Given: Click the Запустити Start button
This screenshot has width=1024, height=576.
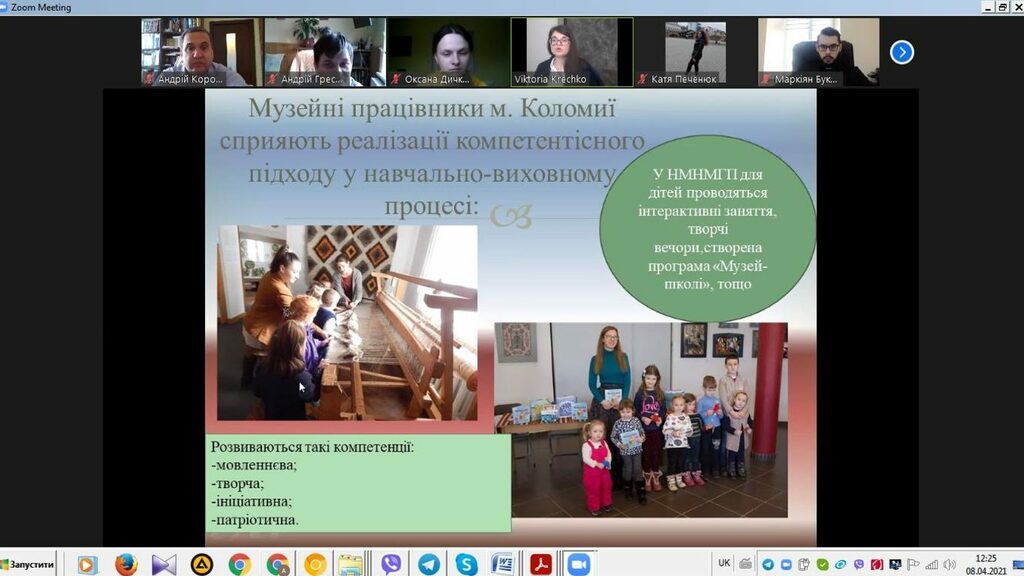Looking at the screenshot, I should point(28,564).
